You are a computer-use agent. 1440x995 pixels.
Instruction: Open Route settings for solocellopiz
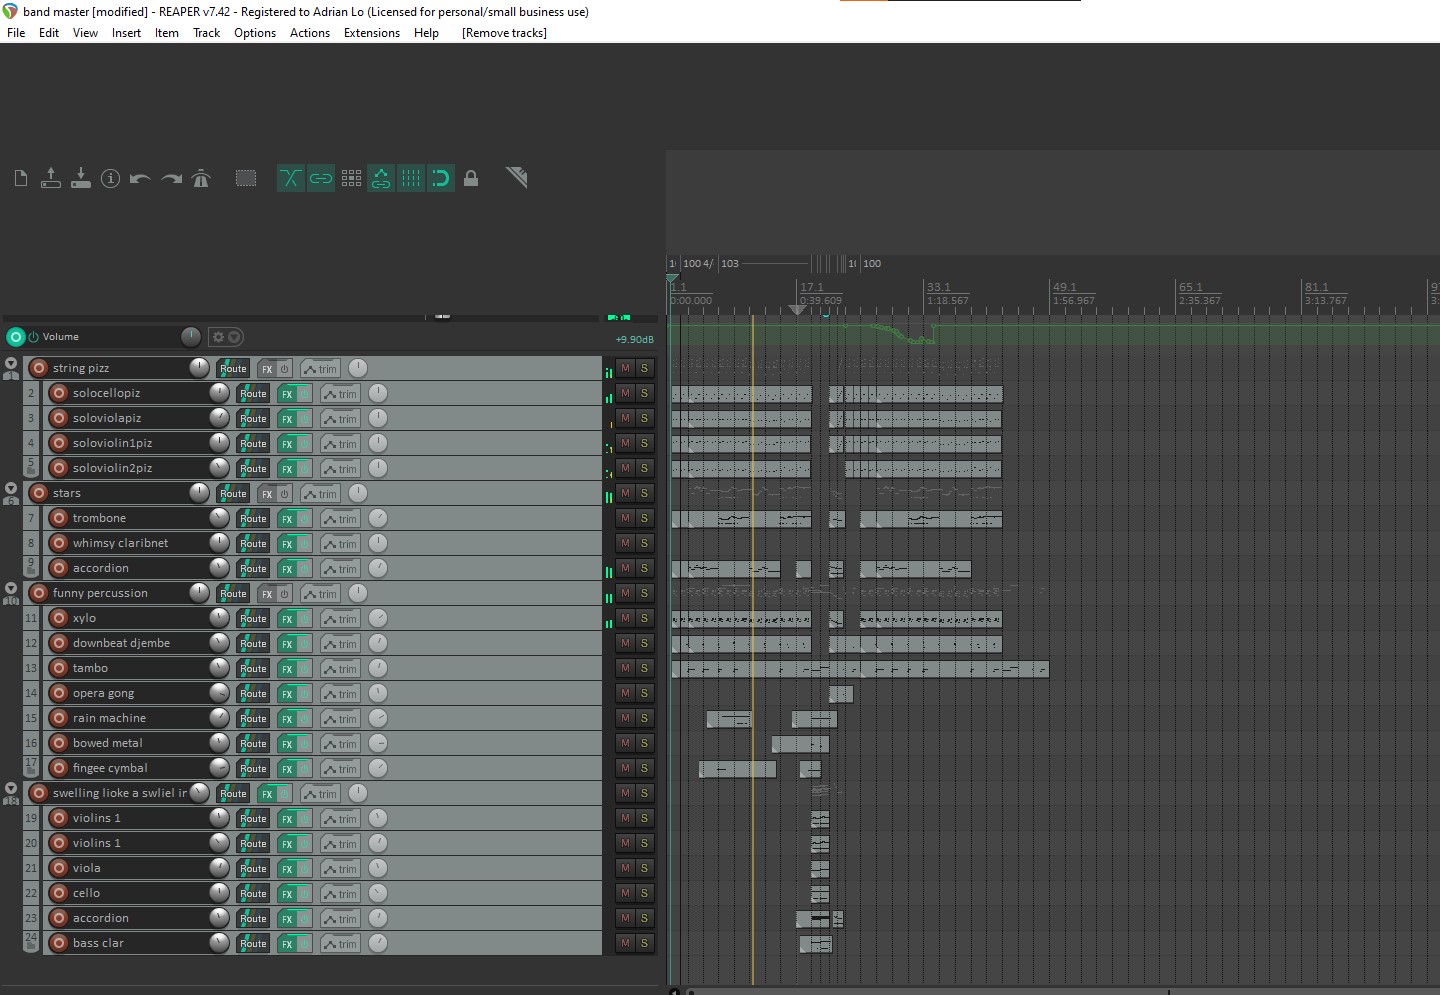[253, 394]
